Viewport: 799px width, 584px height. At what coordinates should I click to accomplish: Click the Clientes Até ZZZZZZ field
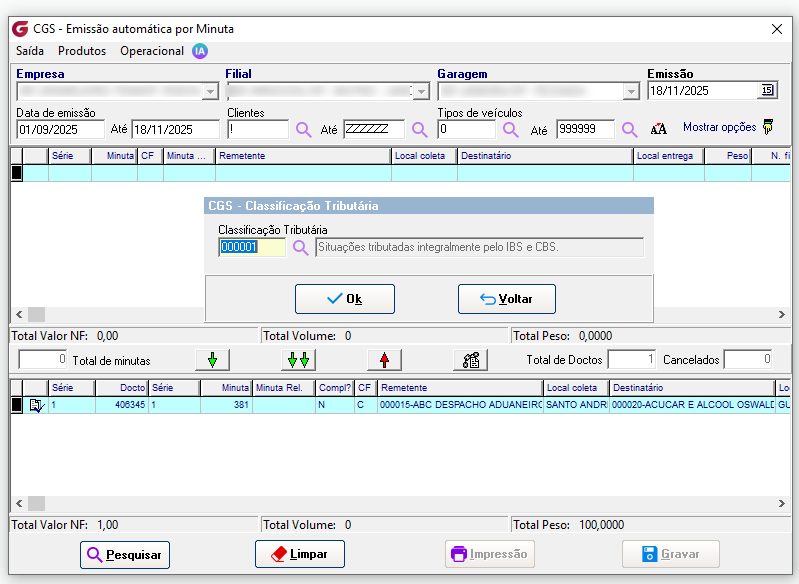tap(374, 129)
